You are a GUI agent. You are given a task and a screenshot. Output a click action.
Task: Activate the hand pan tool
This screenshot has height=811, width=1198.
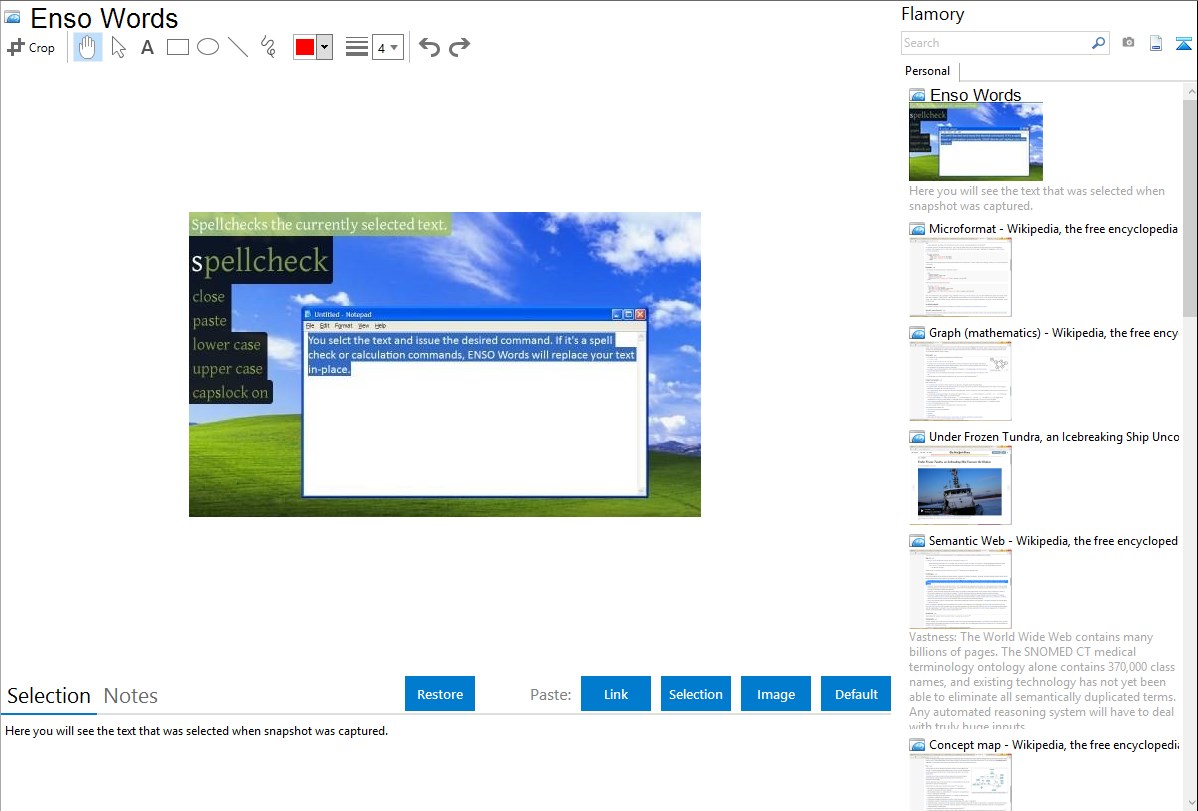point(87,47)
